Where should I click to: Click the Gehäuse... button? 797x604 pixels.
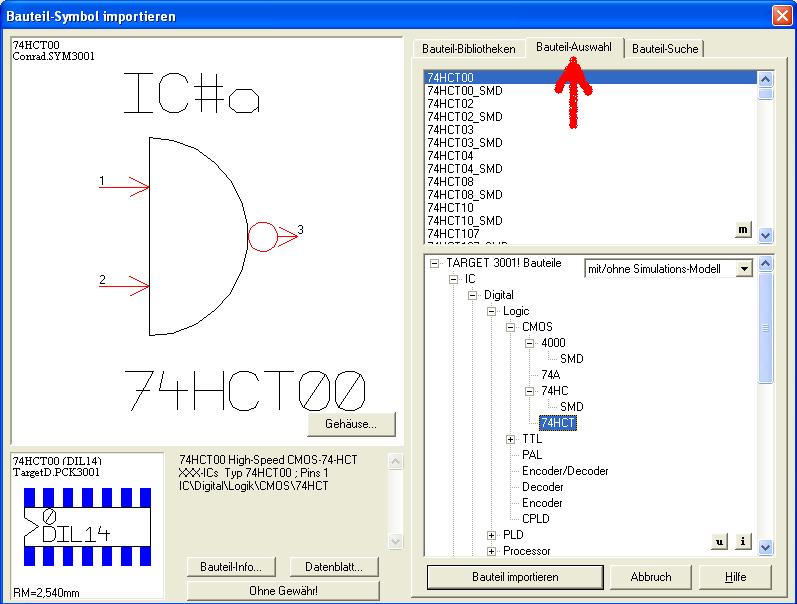(x=350, y=424)
